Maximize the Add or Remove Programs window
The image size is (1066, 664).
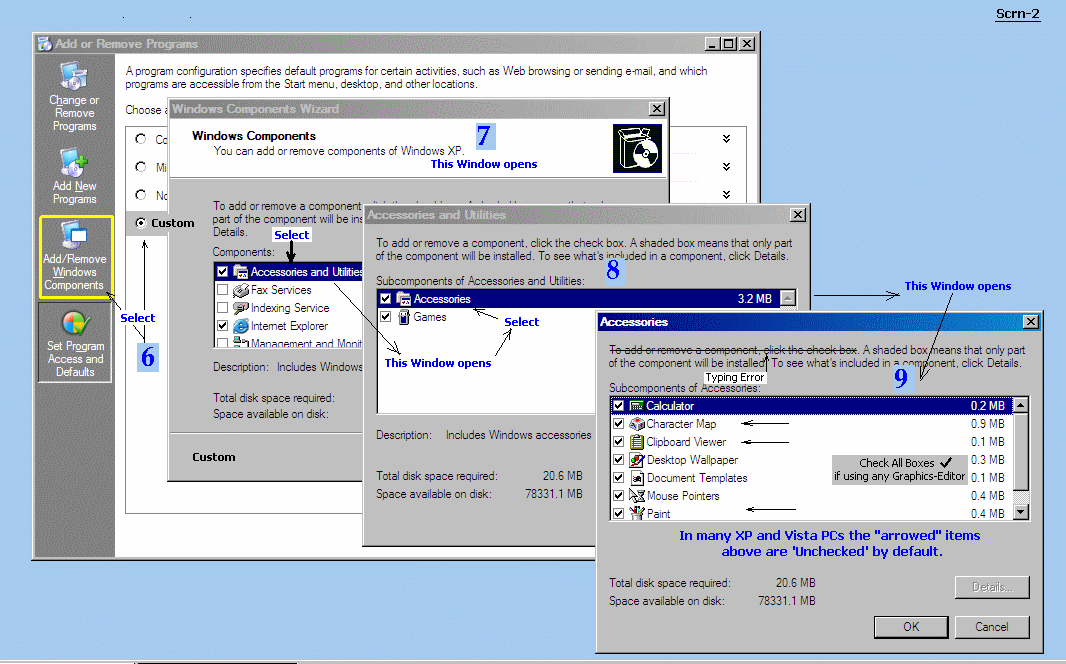coord(729,43)
